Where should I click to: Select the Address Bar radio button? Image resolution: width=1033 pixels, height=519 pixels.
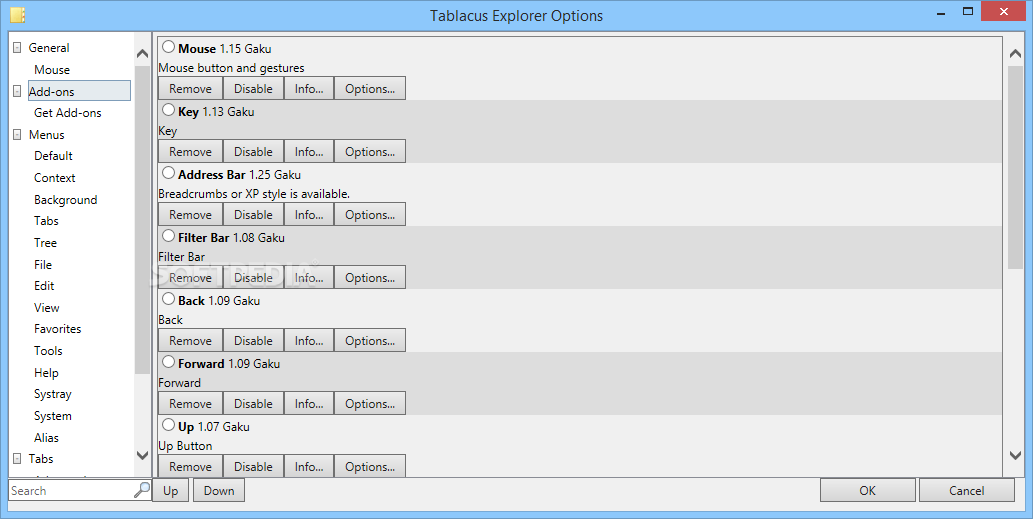169,173
